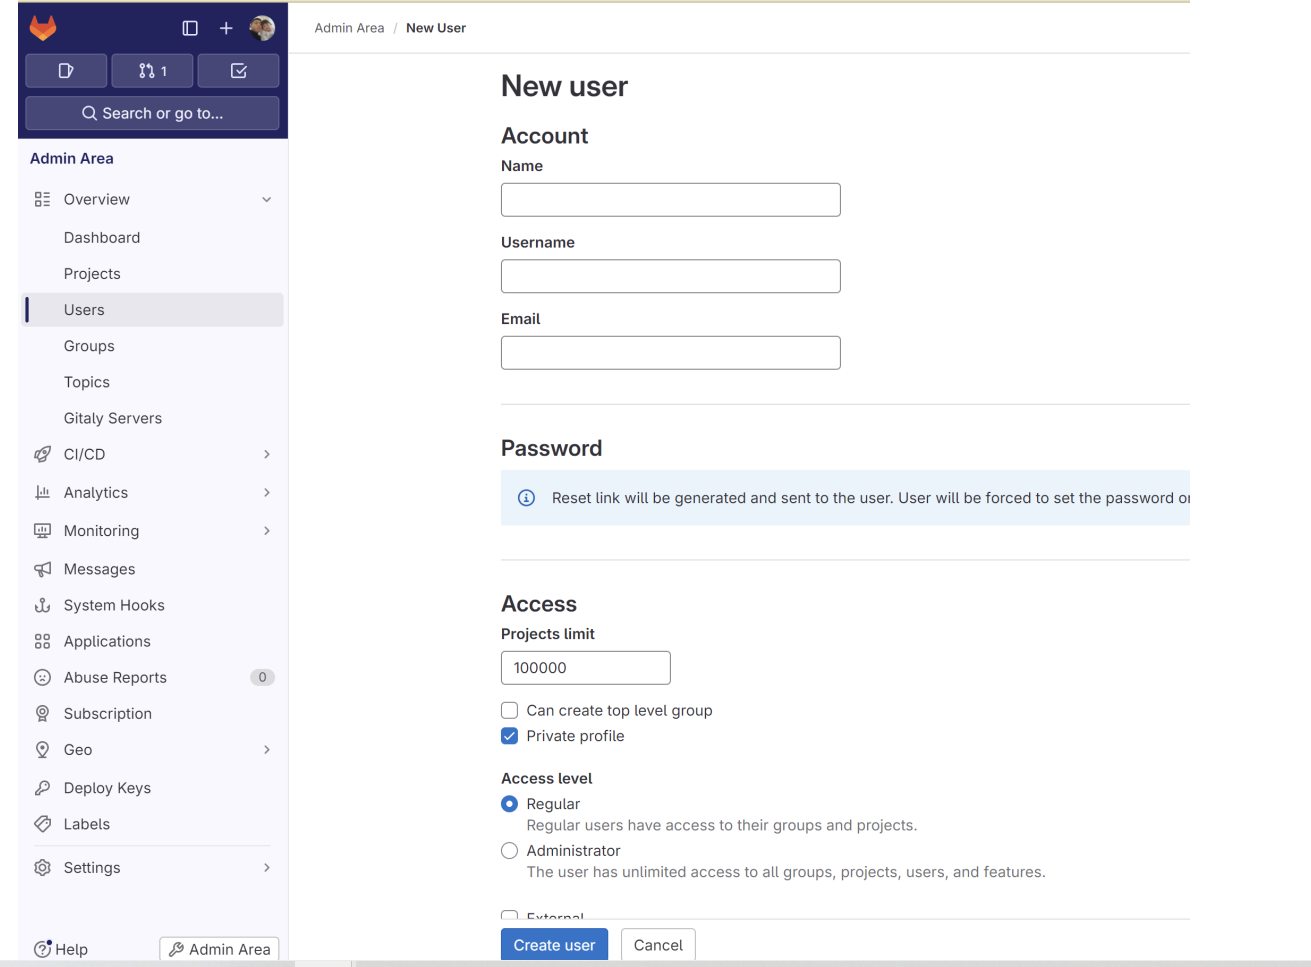Image resolution: width=1311 pixels, height=967 pixels.
Task: Focus the Username input field
Action: tap(670, 276)
